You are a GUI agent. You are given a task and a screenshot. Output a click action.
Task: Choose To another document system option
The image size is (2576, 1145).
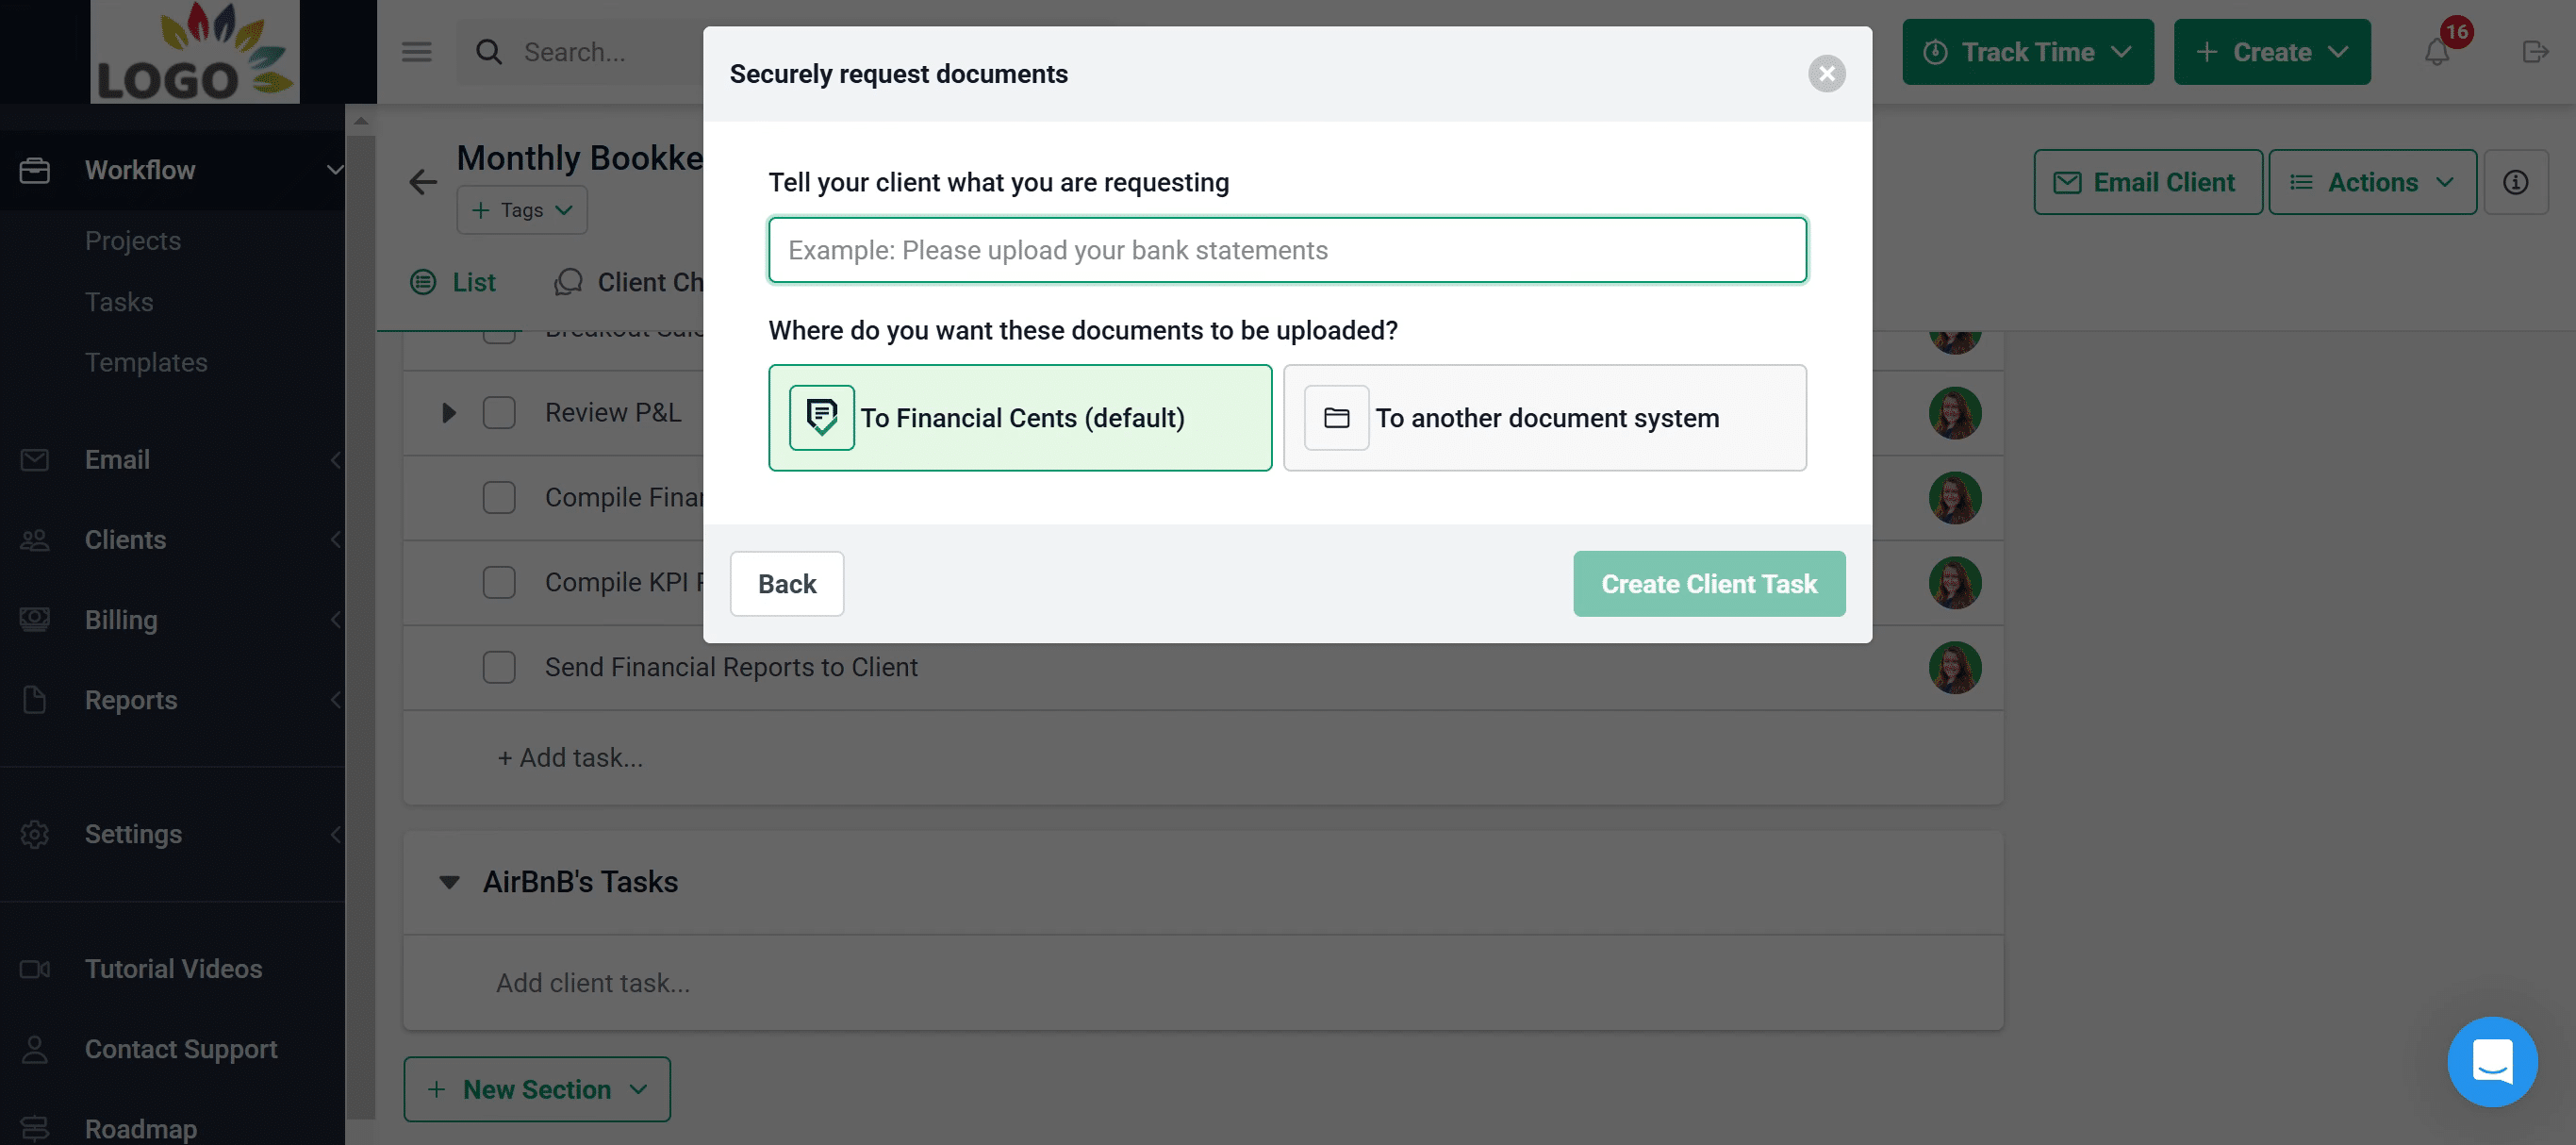coord(1544,418)
